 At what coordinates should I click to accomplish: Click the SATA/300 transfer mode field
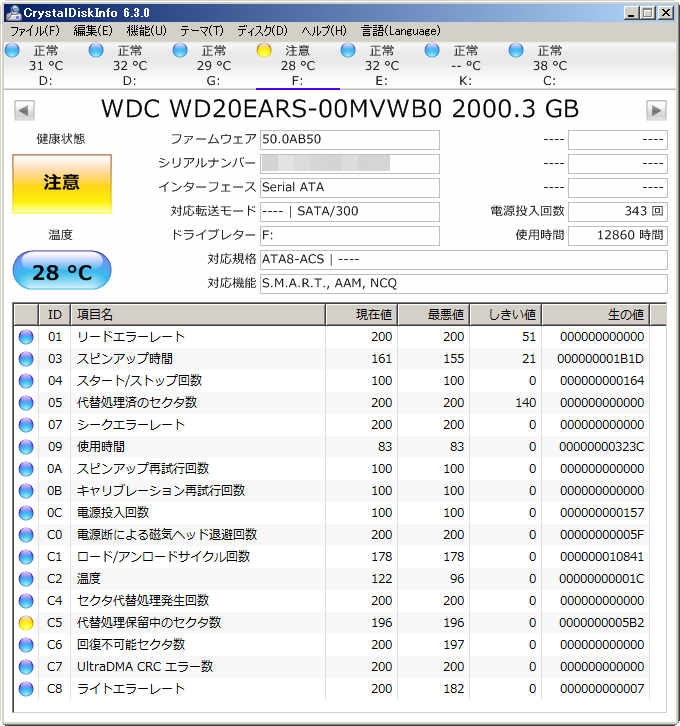pyautogui.click(x=349, y=212)
